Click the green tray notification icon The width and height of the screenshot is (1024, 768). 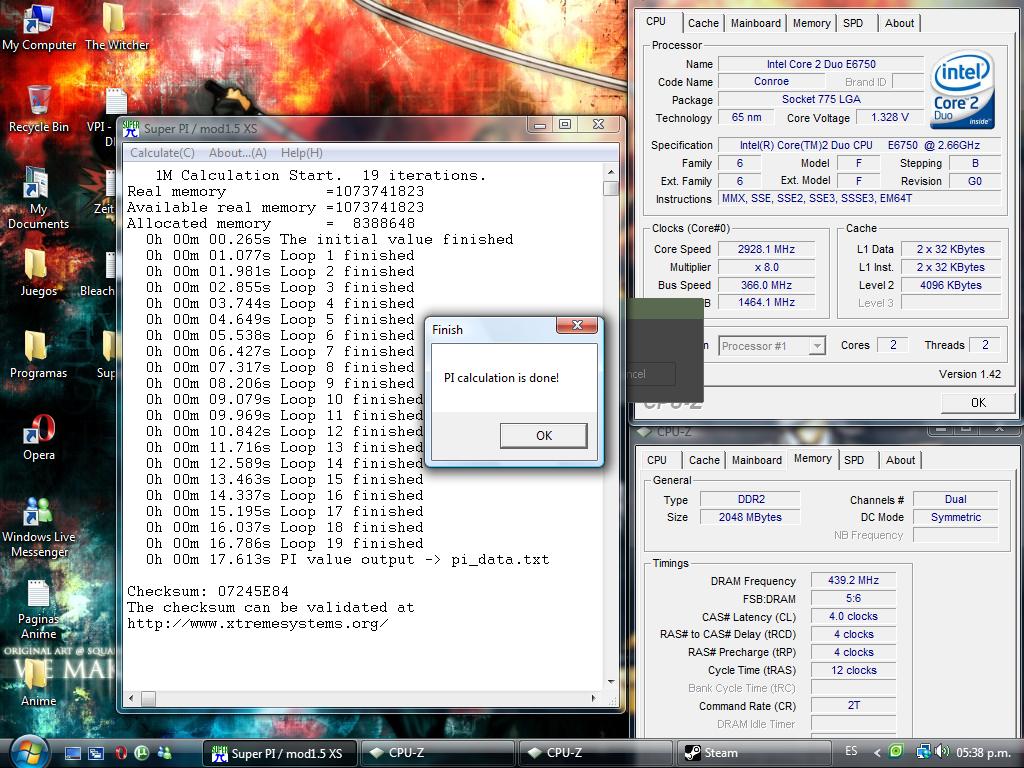click(x=897, y=752)
